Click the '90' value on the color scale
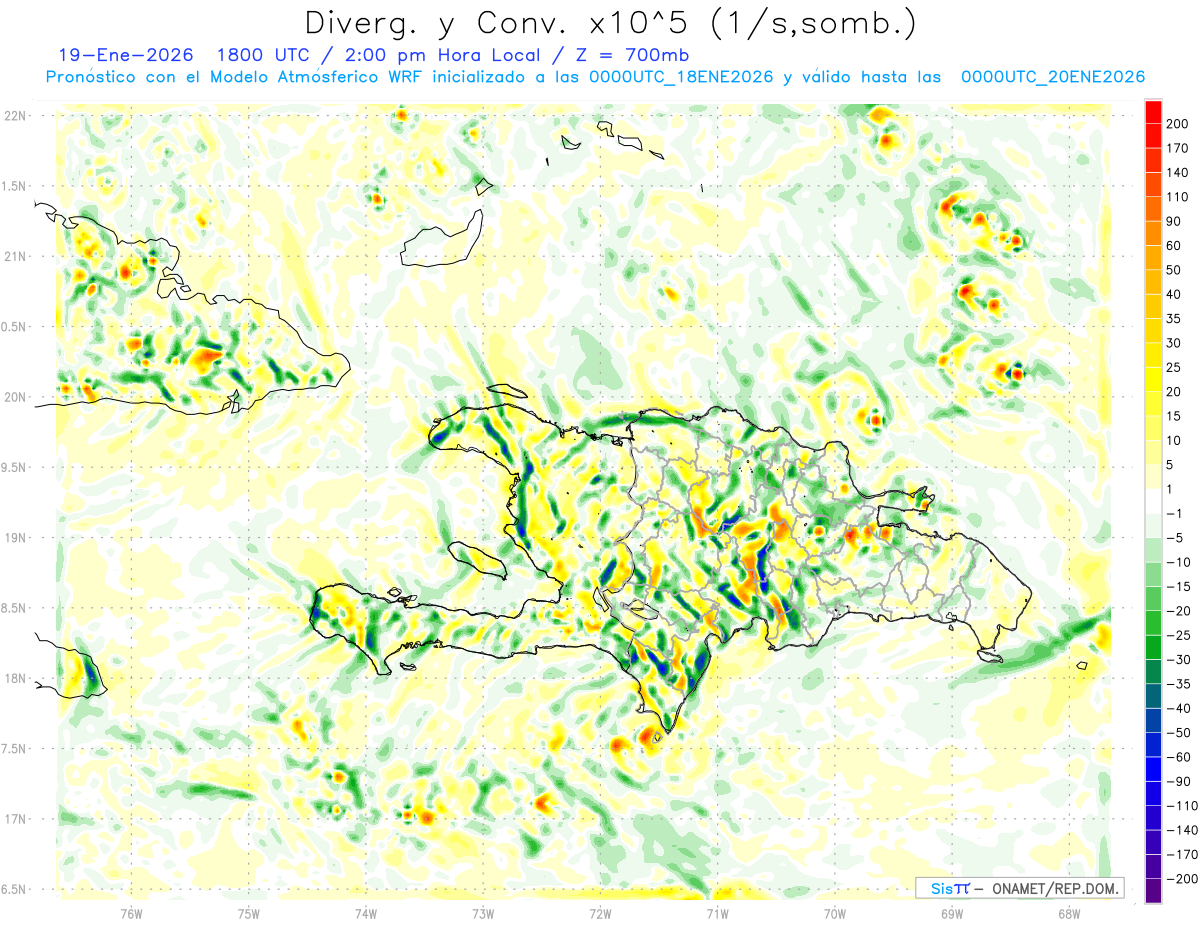 click(1175, 221)
